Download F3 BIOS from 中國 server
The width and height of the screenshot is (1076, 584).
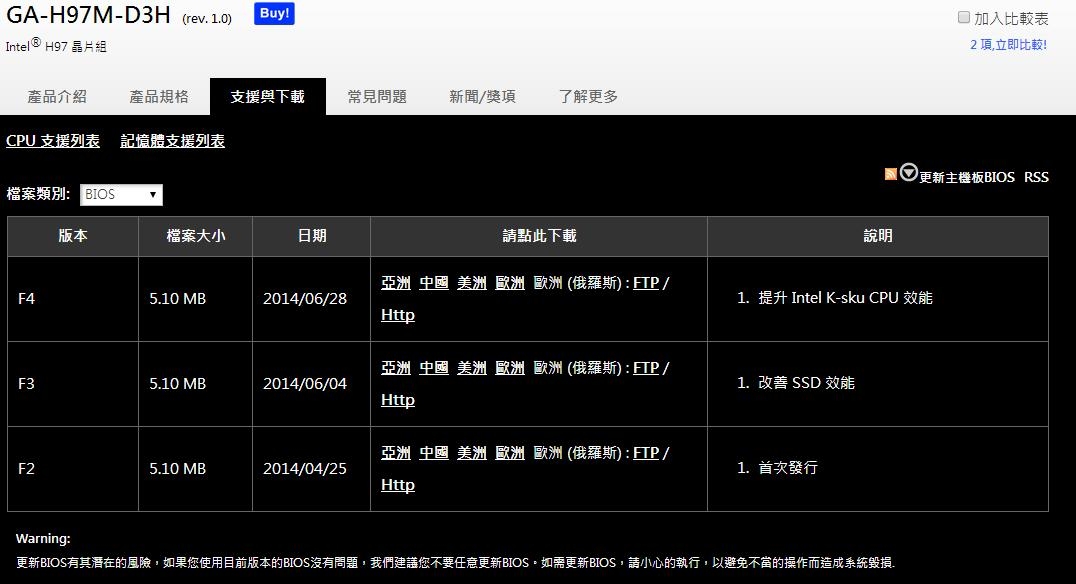pyautogui.click(x=434, y=368)
